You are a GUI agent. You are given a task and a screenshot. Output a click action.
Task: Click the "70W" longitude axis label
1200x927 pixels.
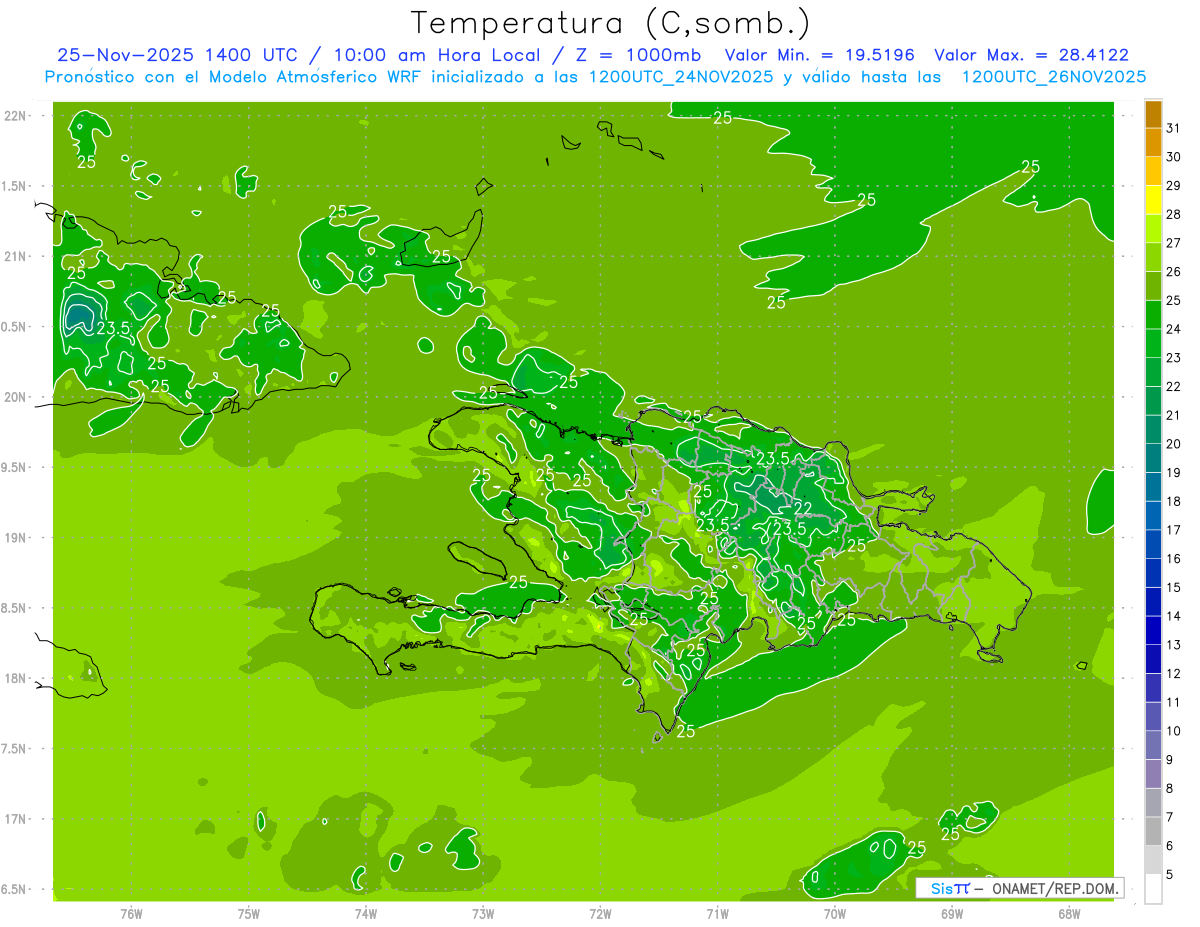pos(835,913)
